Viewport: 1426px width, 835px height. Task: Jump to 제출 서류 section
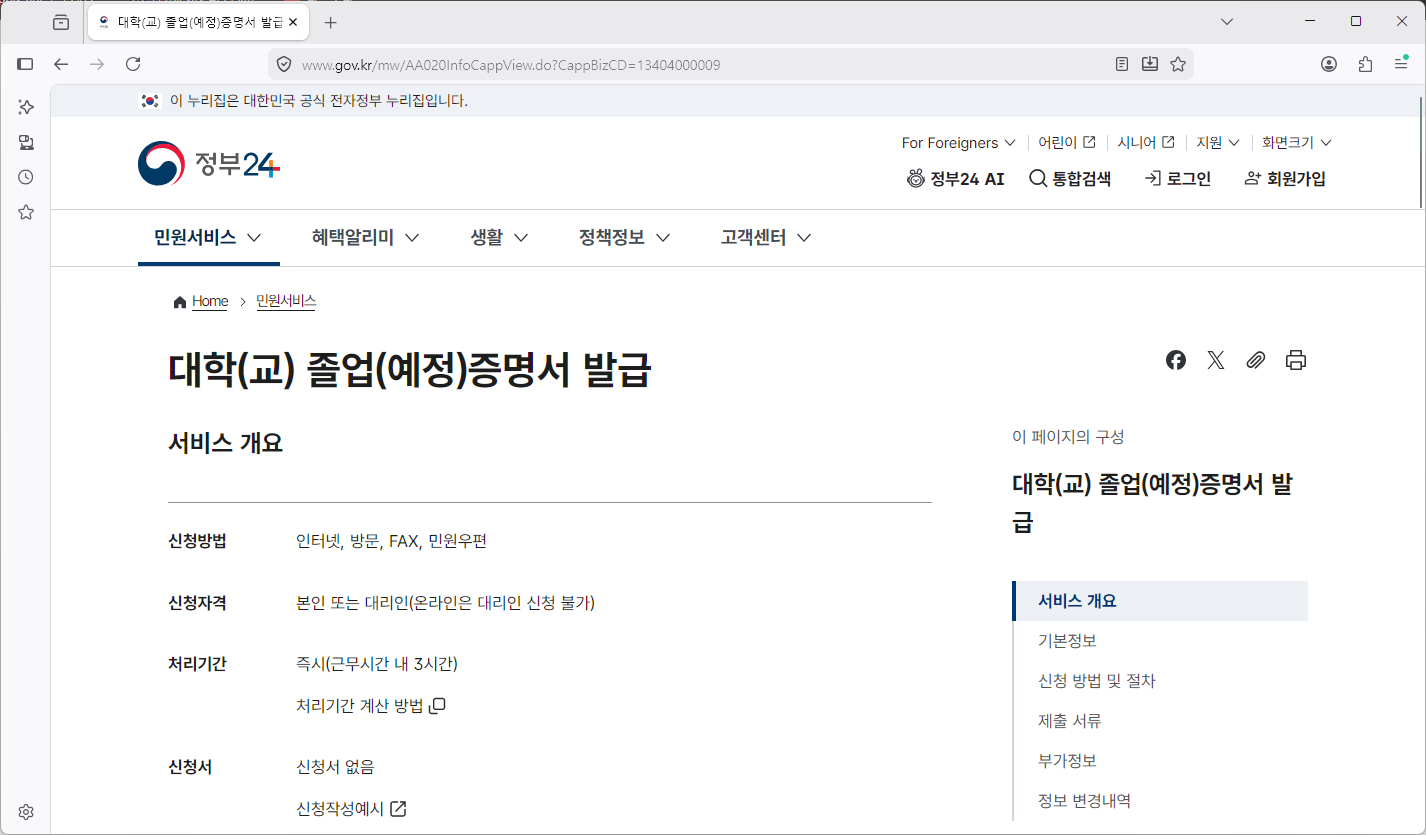pos(1070,721)
